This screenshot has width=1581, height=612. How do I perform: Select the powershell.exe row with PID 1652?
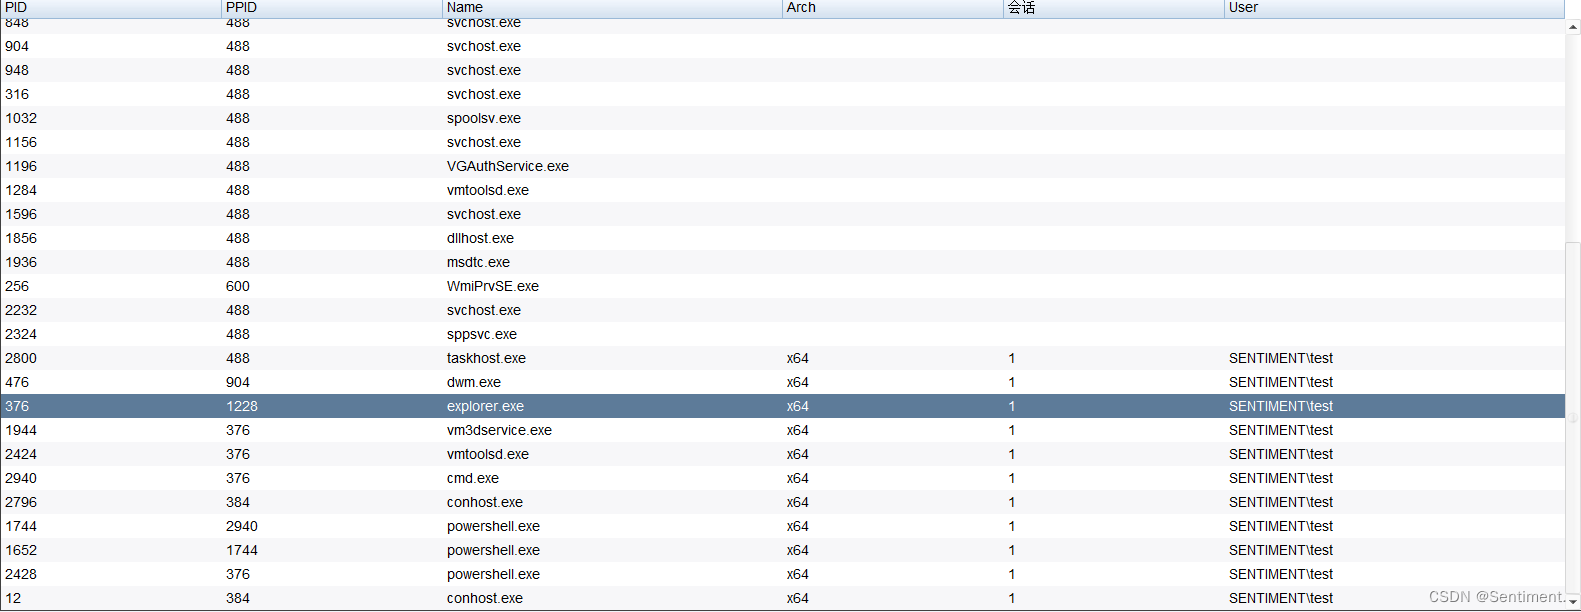click(x=782, y=550)
